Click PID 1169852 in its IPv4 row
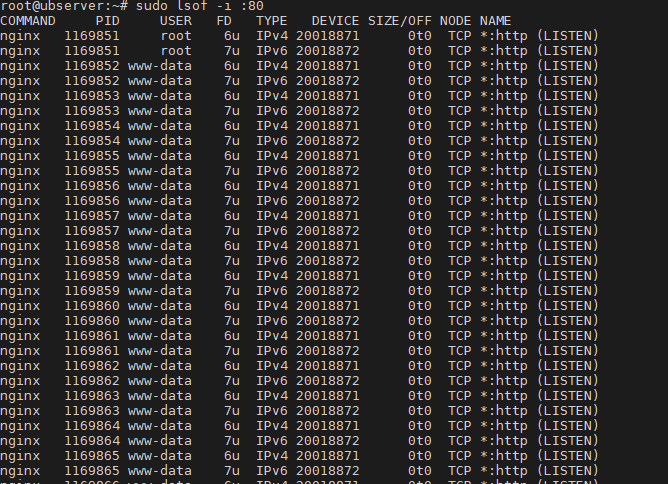 click(92, 66)
